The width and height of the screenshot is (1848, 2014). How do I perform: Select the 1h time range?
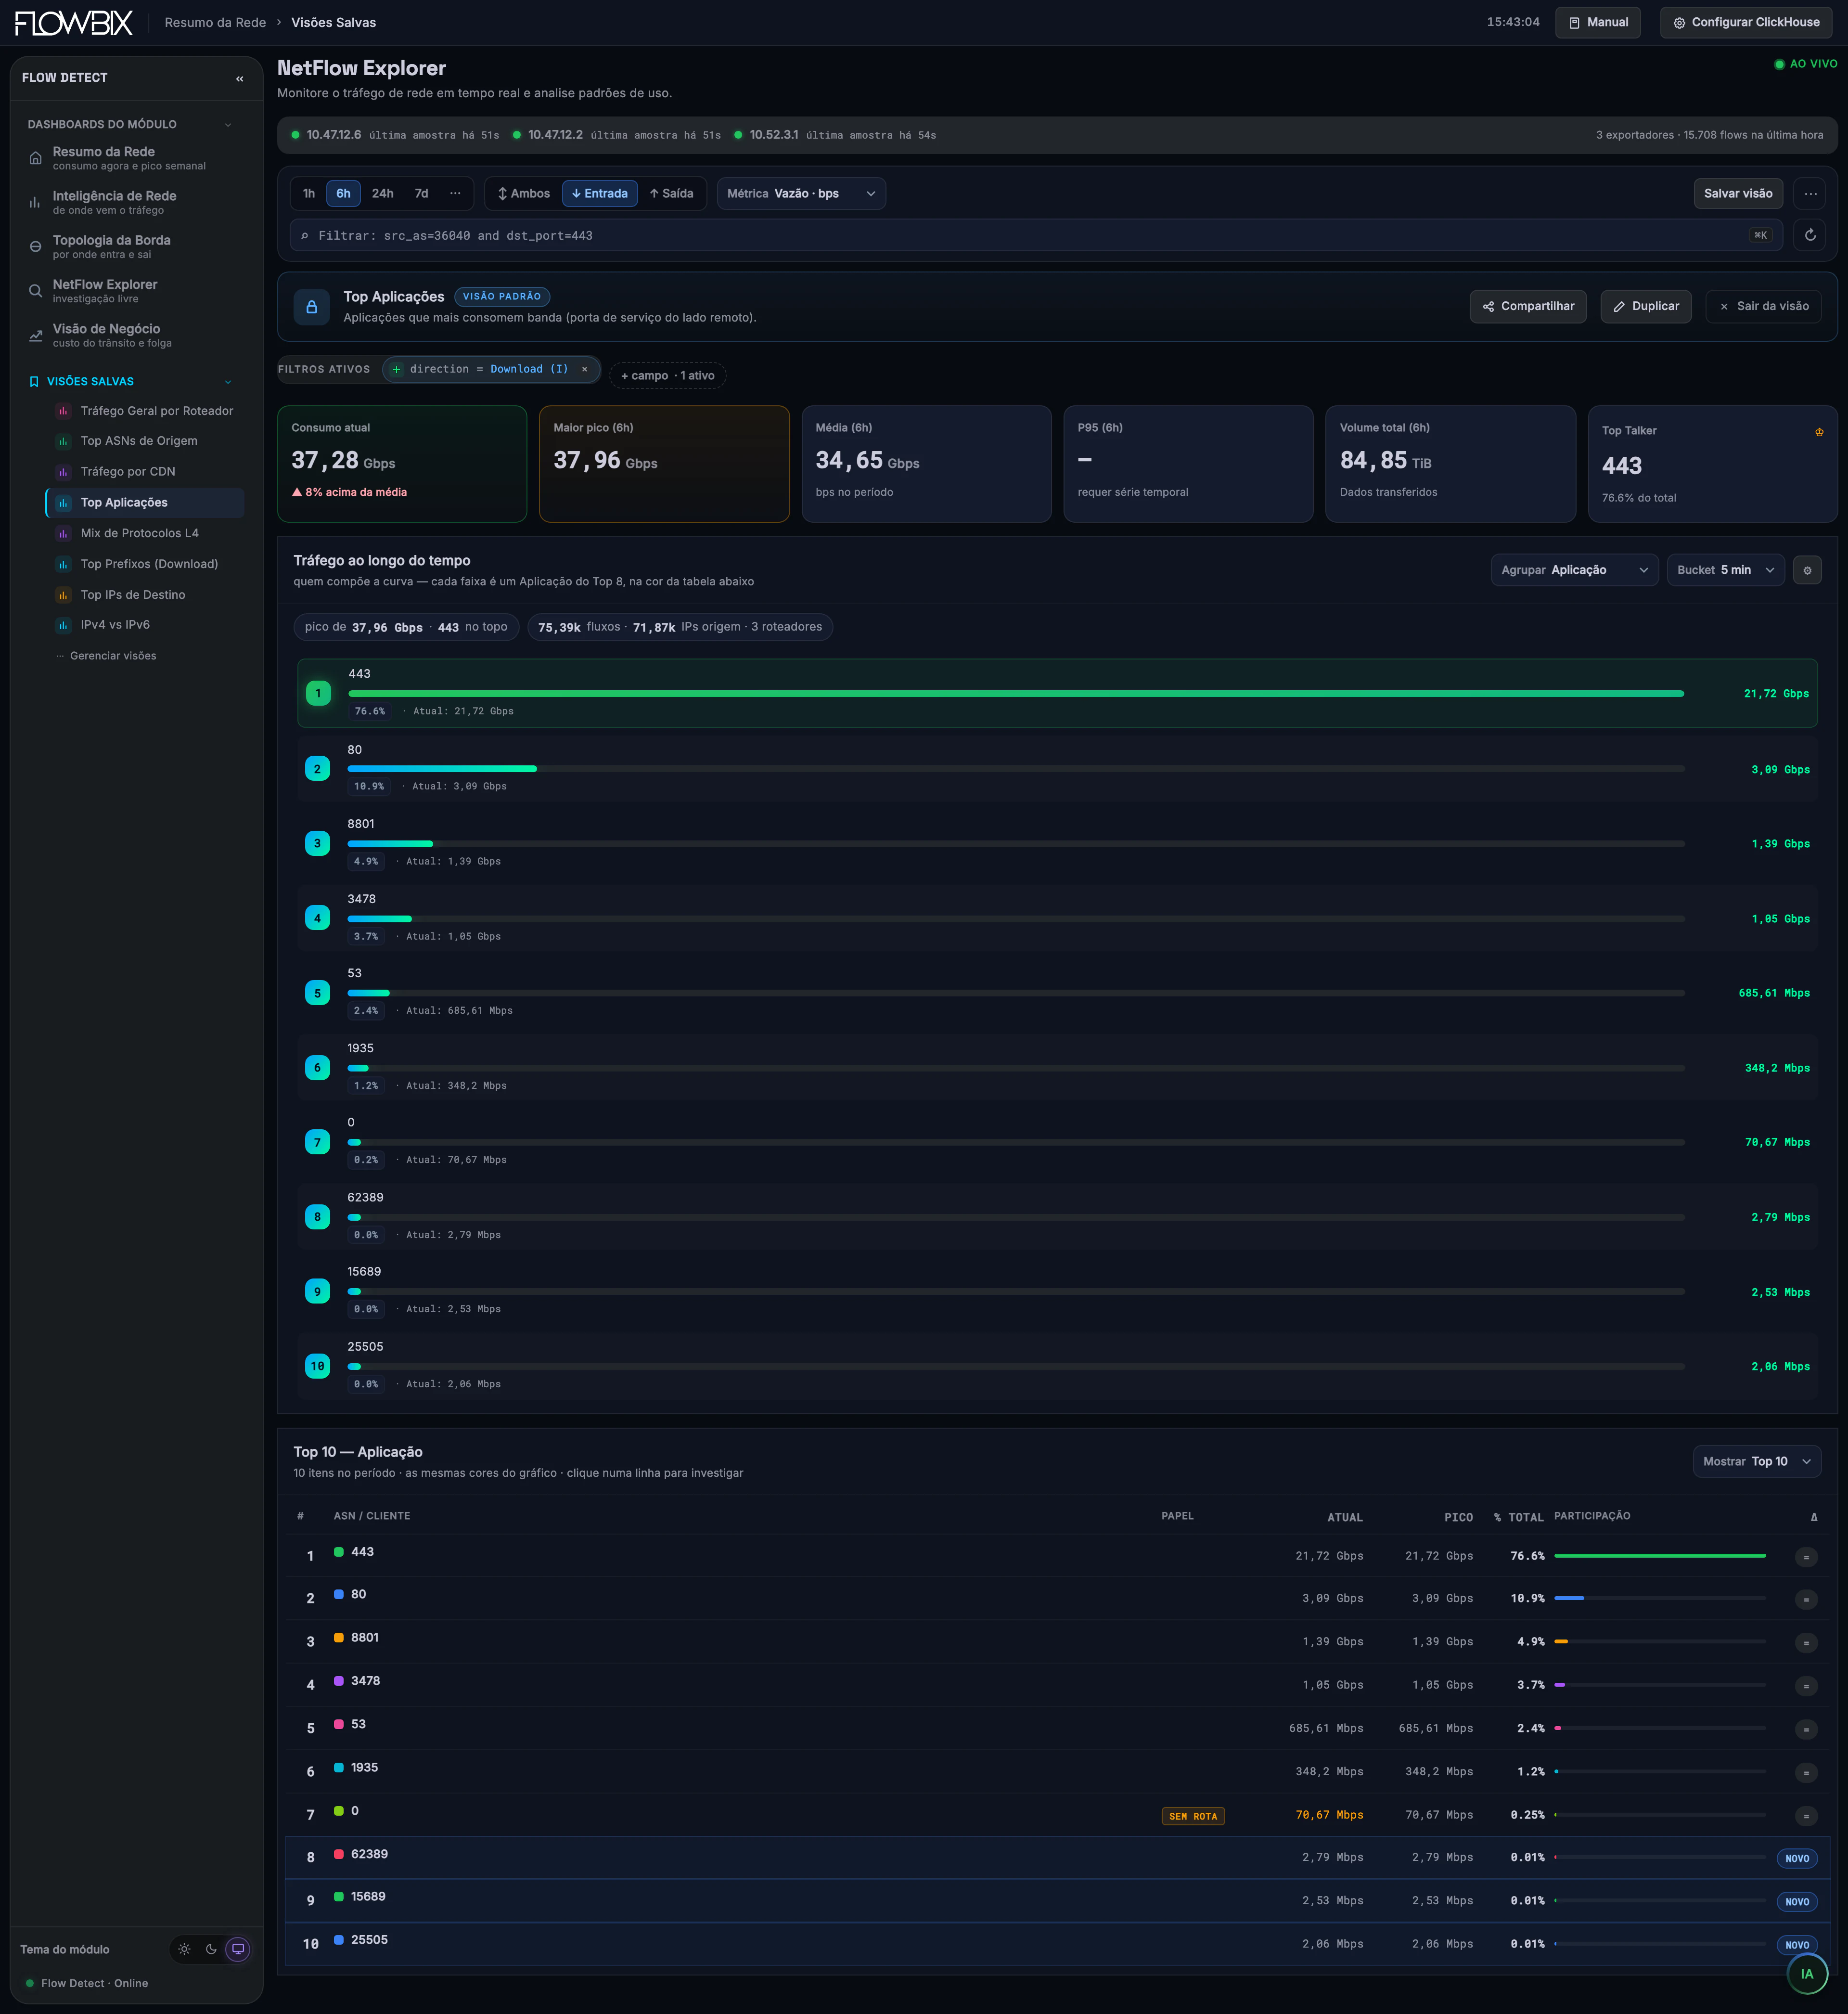[x=309, y=193]
